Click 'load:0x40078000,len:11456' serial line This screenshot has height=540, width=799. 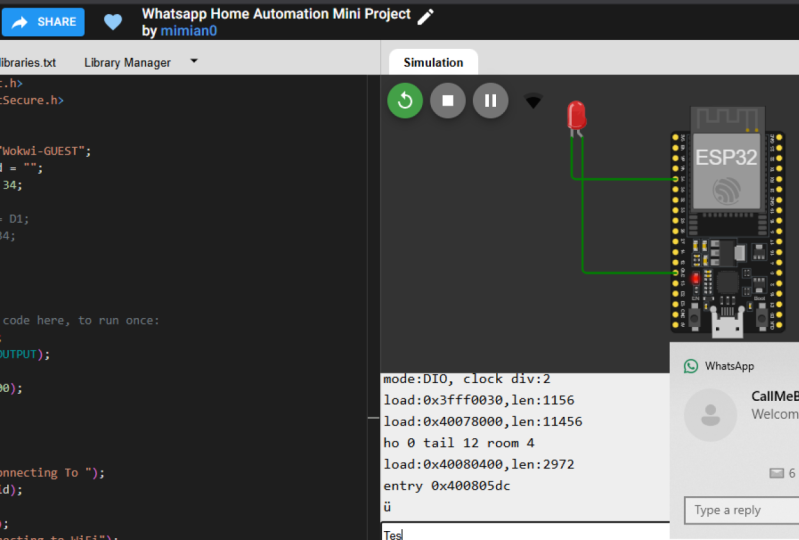[483, 421]
